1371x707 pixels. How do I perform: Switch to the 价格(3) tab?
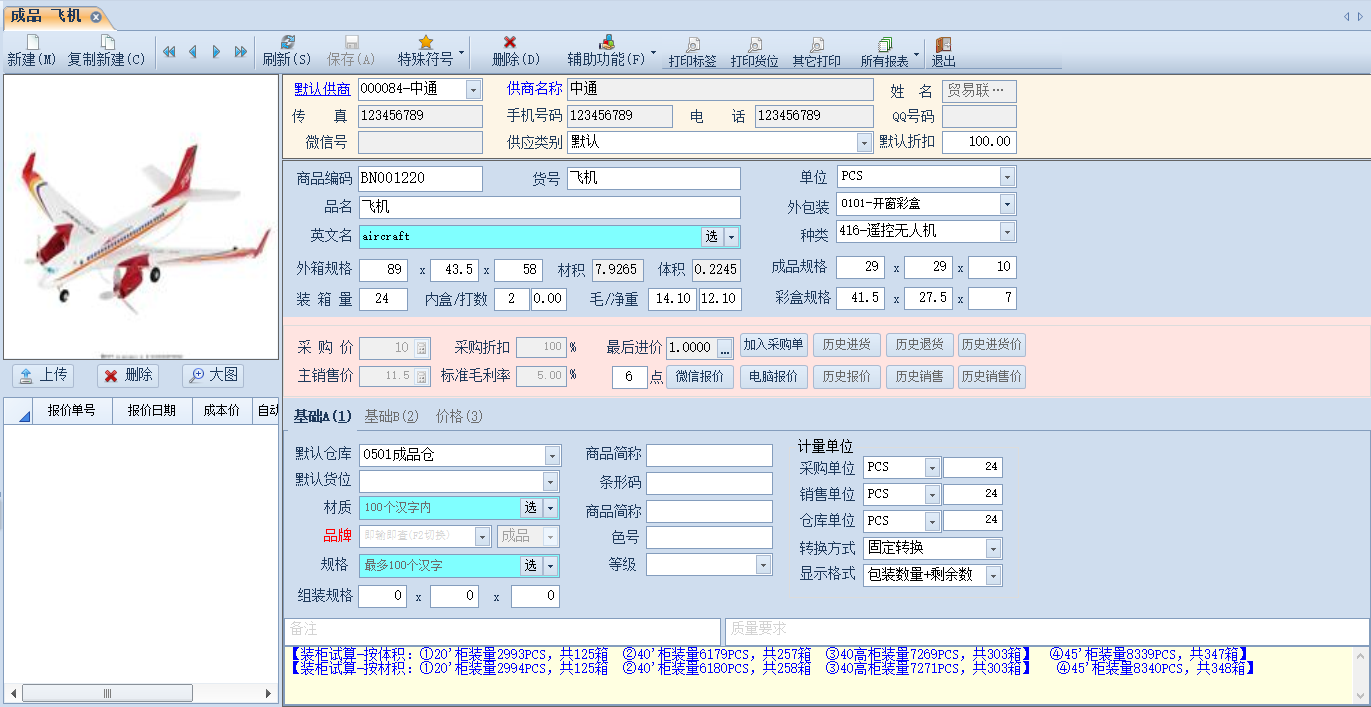coord(459,416)
